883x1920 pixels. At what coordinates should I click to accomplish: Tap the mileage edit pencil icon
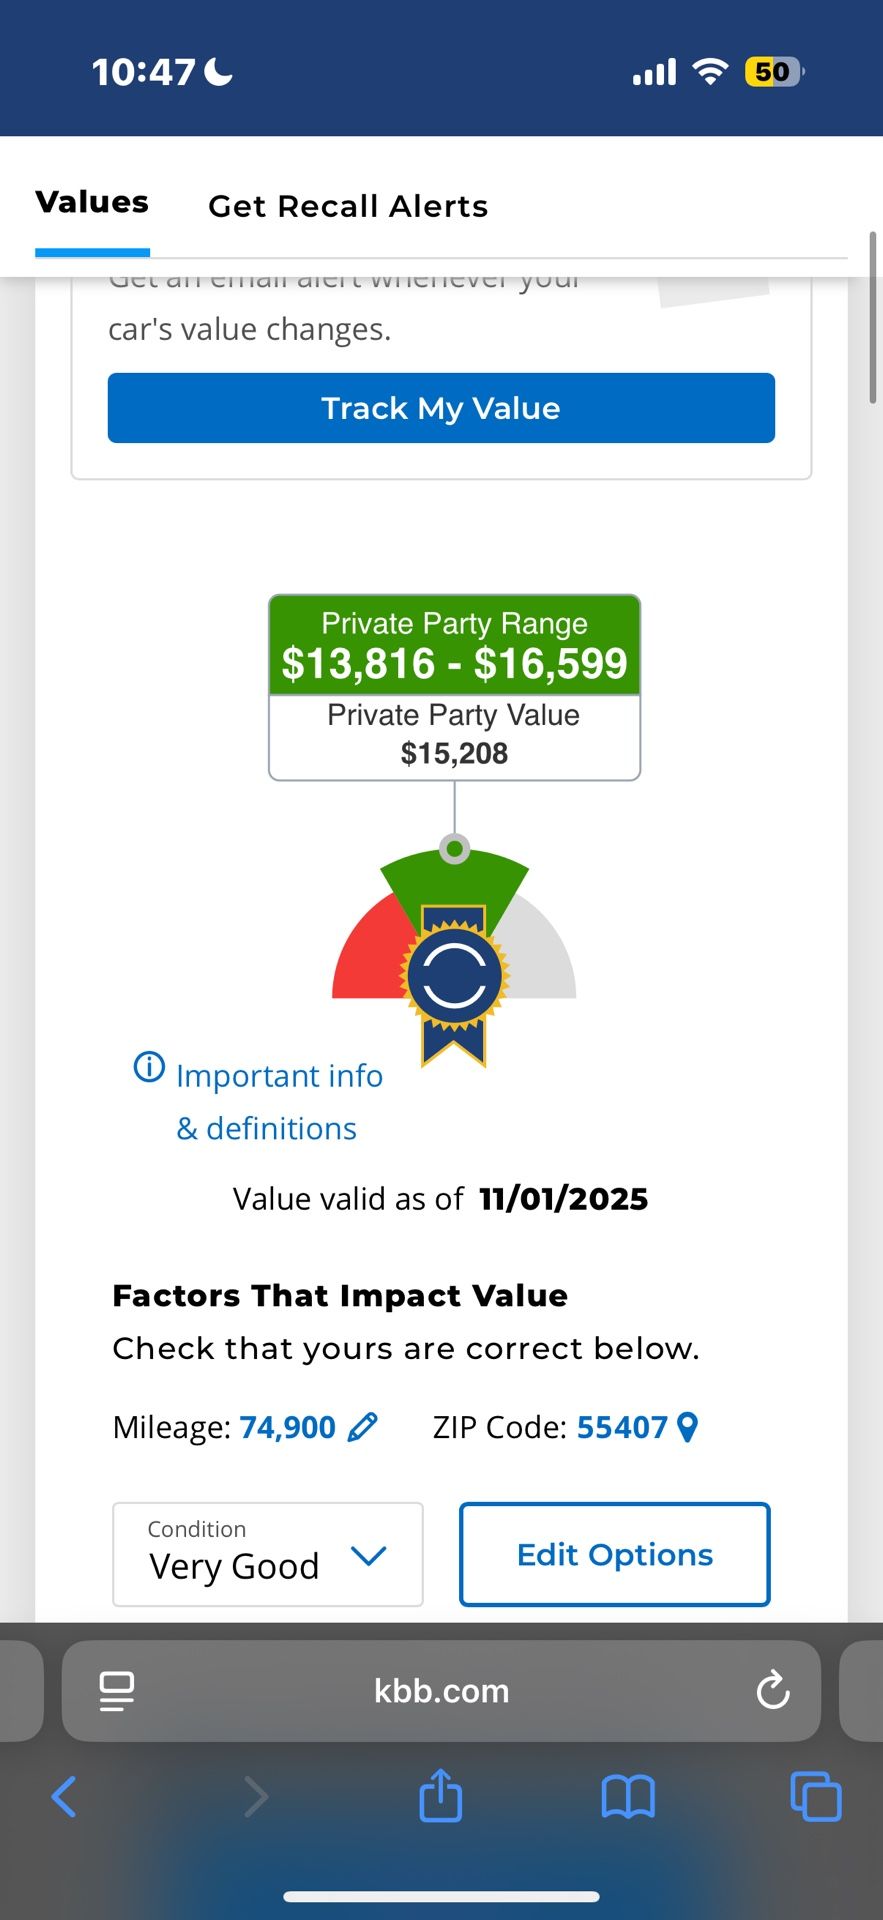[x=362, y=1427]
